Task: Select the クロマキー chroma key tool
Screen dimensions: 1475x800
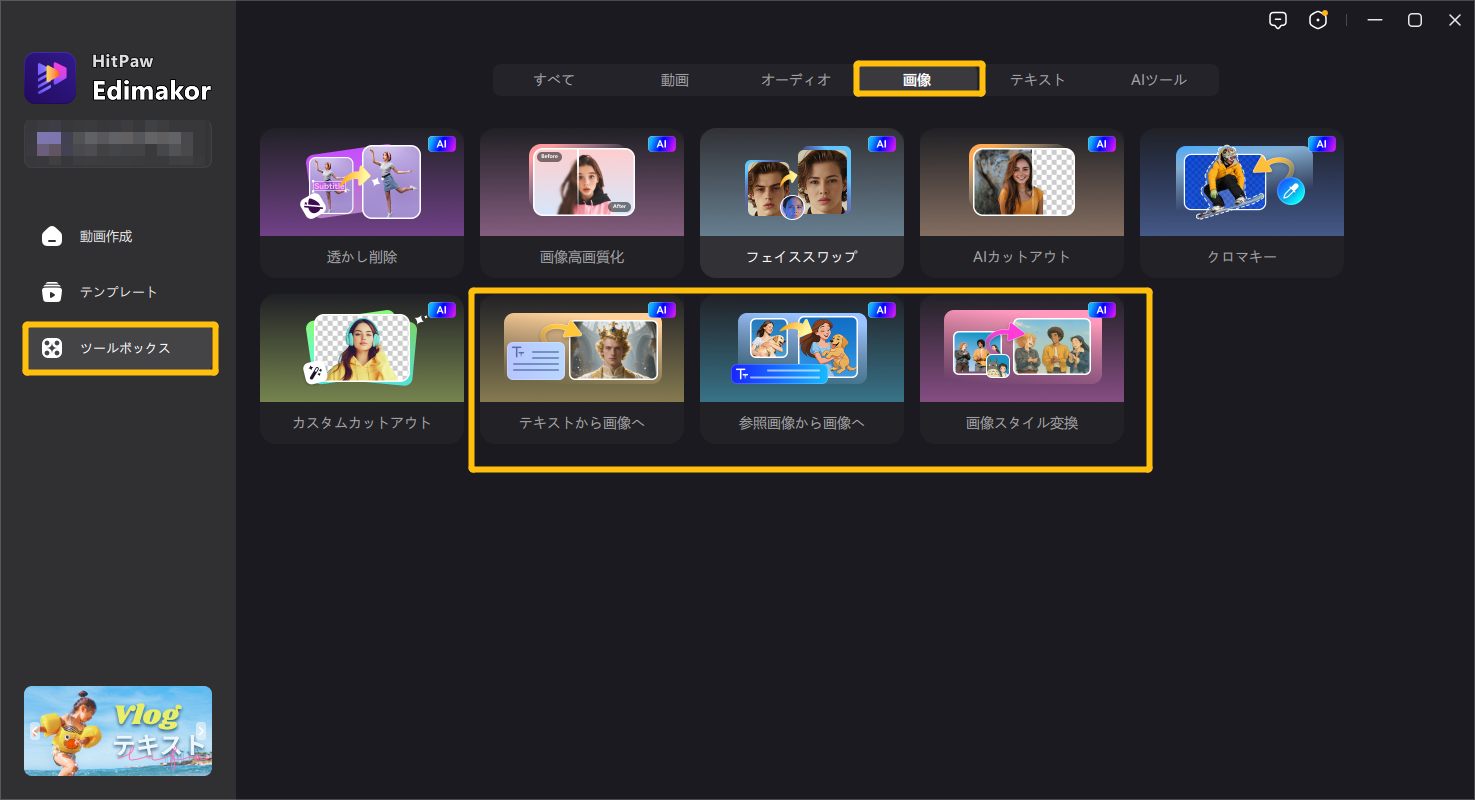Action: 1242,200
